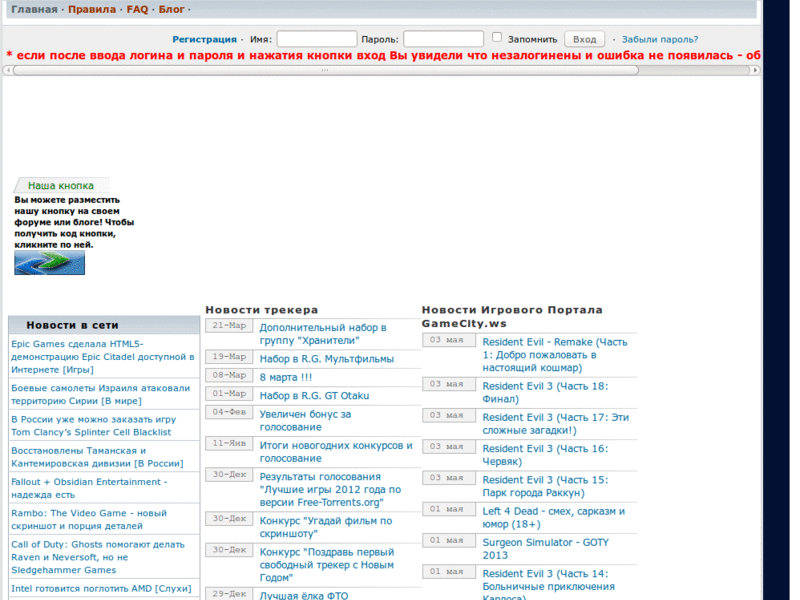The width and height of the screenshot is (800, 600).
Task: Open the Главная navigation link
Action: tap(34, 9)
